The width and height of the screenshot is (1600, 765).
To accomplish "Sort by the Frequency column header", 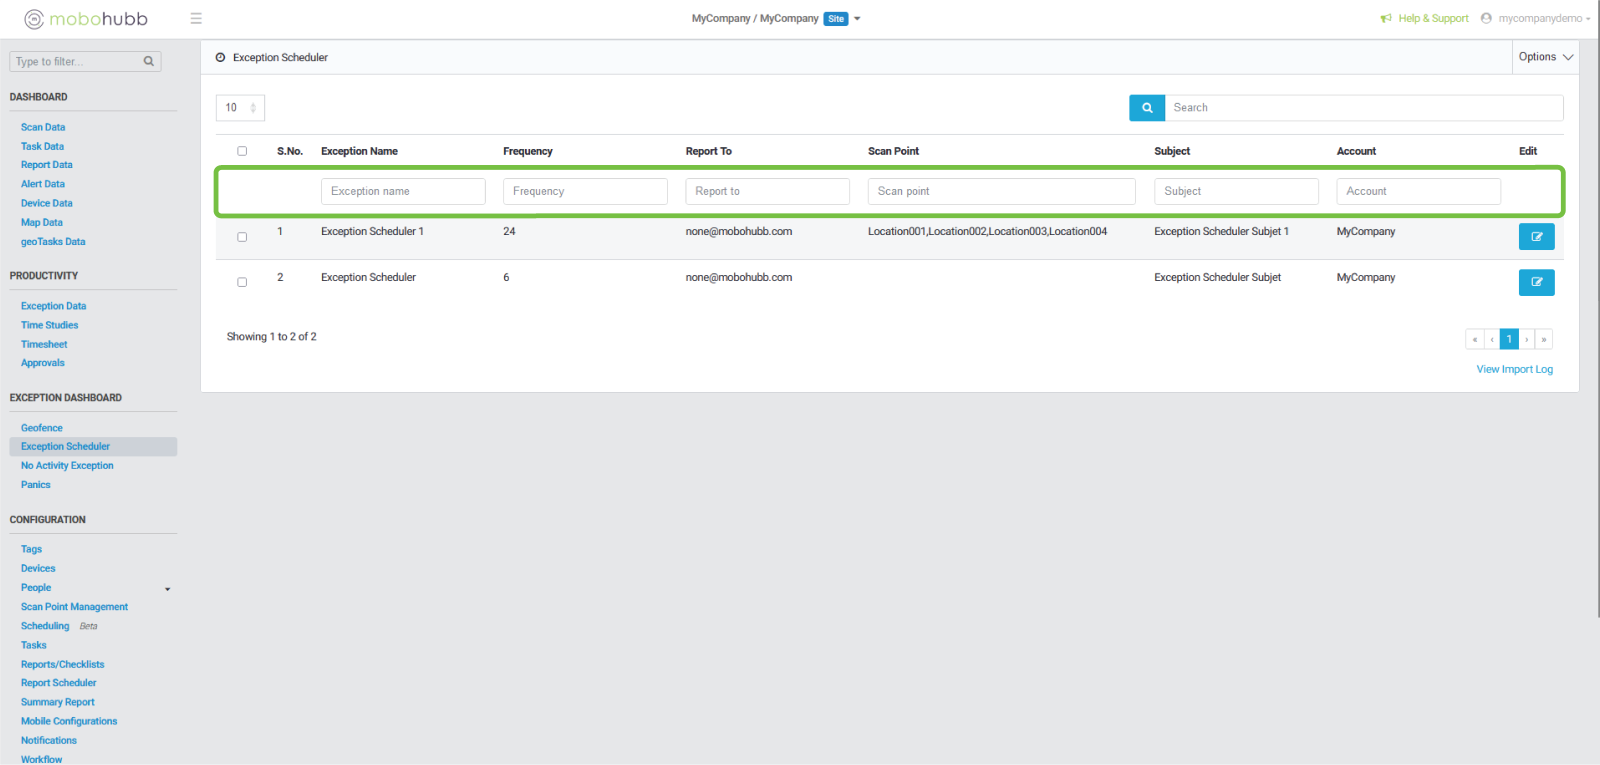I will (528, 151).
